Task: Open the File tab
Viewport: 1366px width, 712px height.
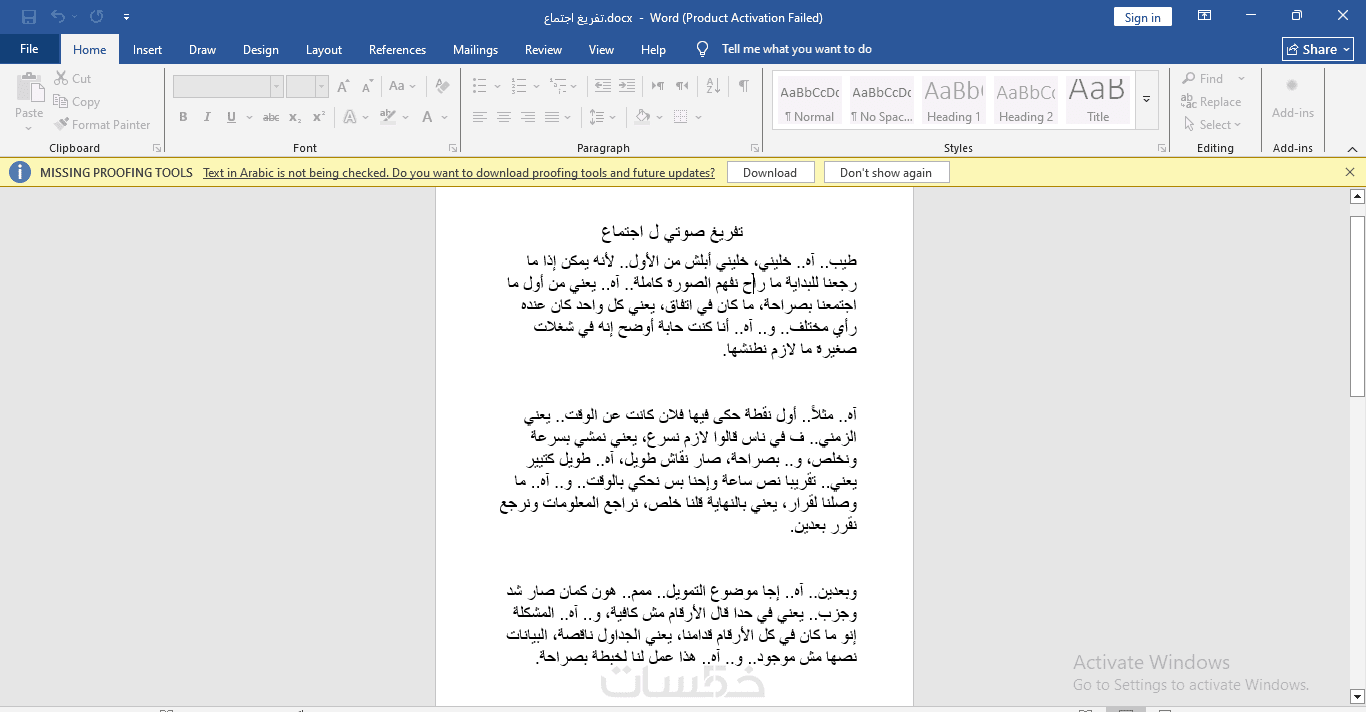Action: [x=29, y=49]
